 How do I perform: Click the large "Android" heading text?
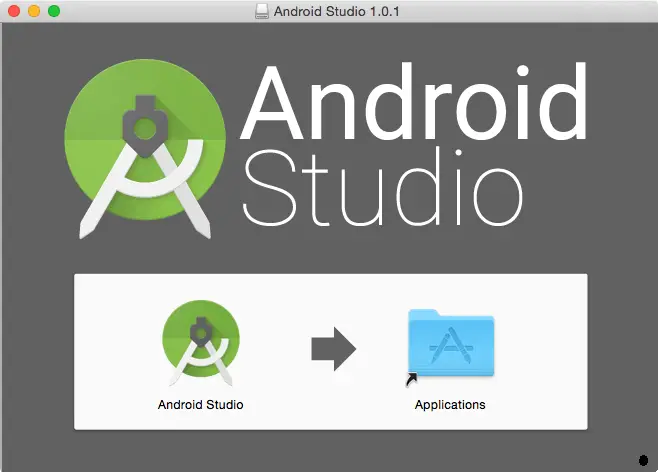pos(413,103)
